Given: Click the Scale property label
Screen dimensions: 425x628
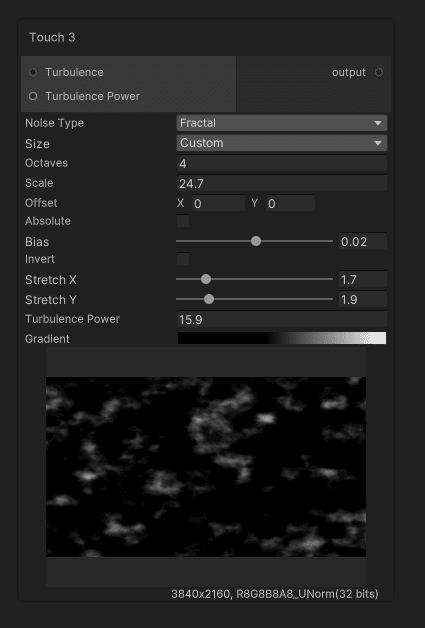Looking at the screenshot, I should (39, 183).
